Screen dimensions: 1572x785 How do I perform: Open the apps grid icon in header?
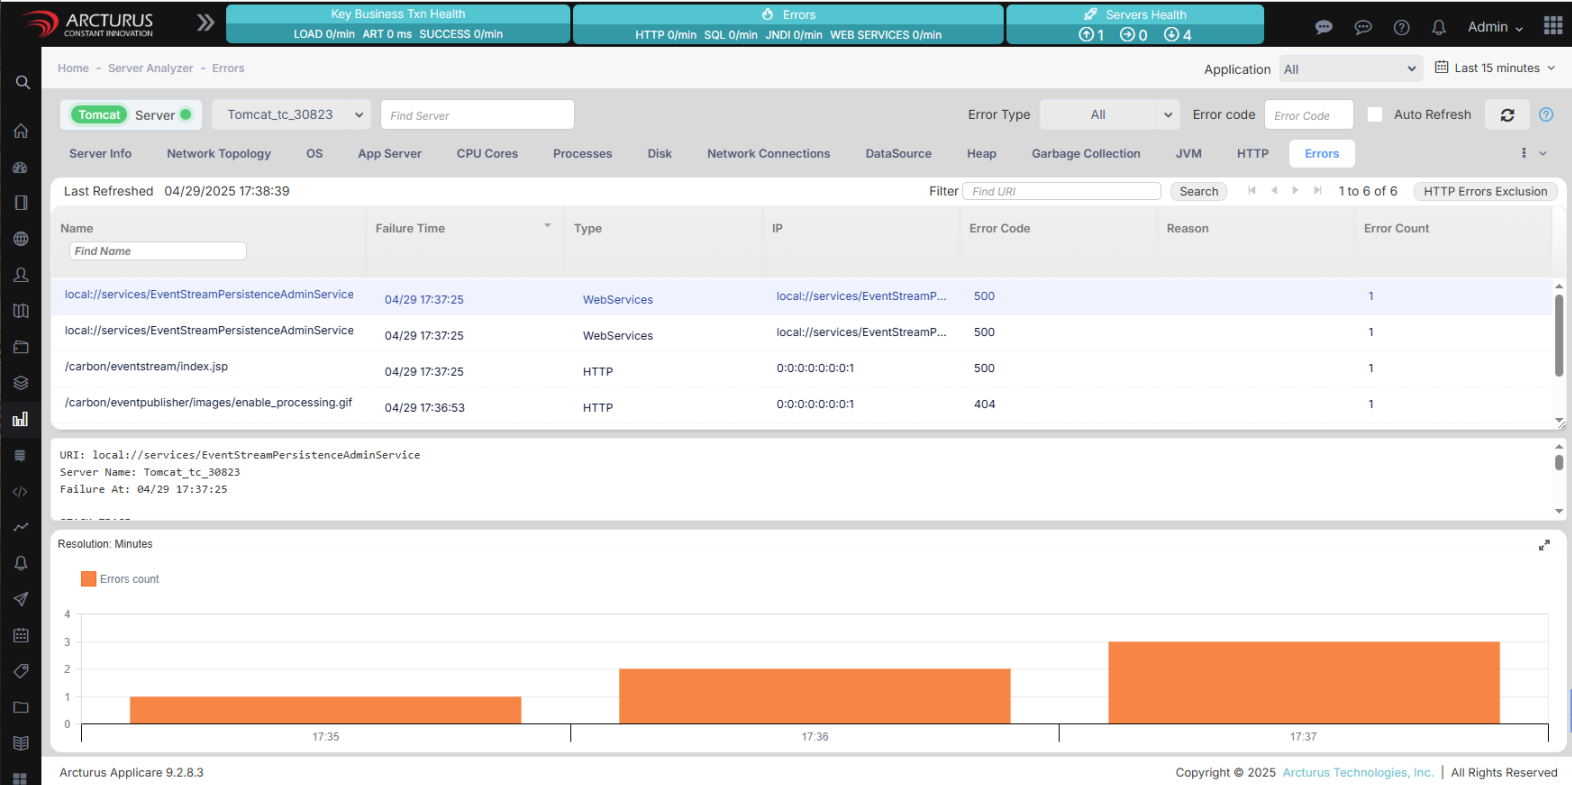pos(1553,25)
